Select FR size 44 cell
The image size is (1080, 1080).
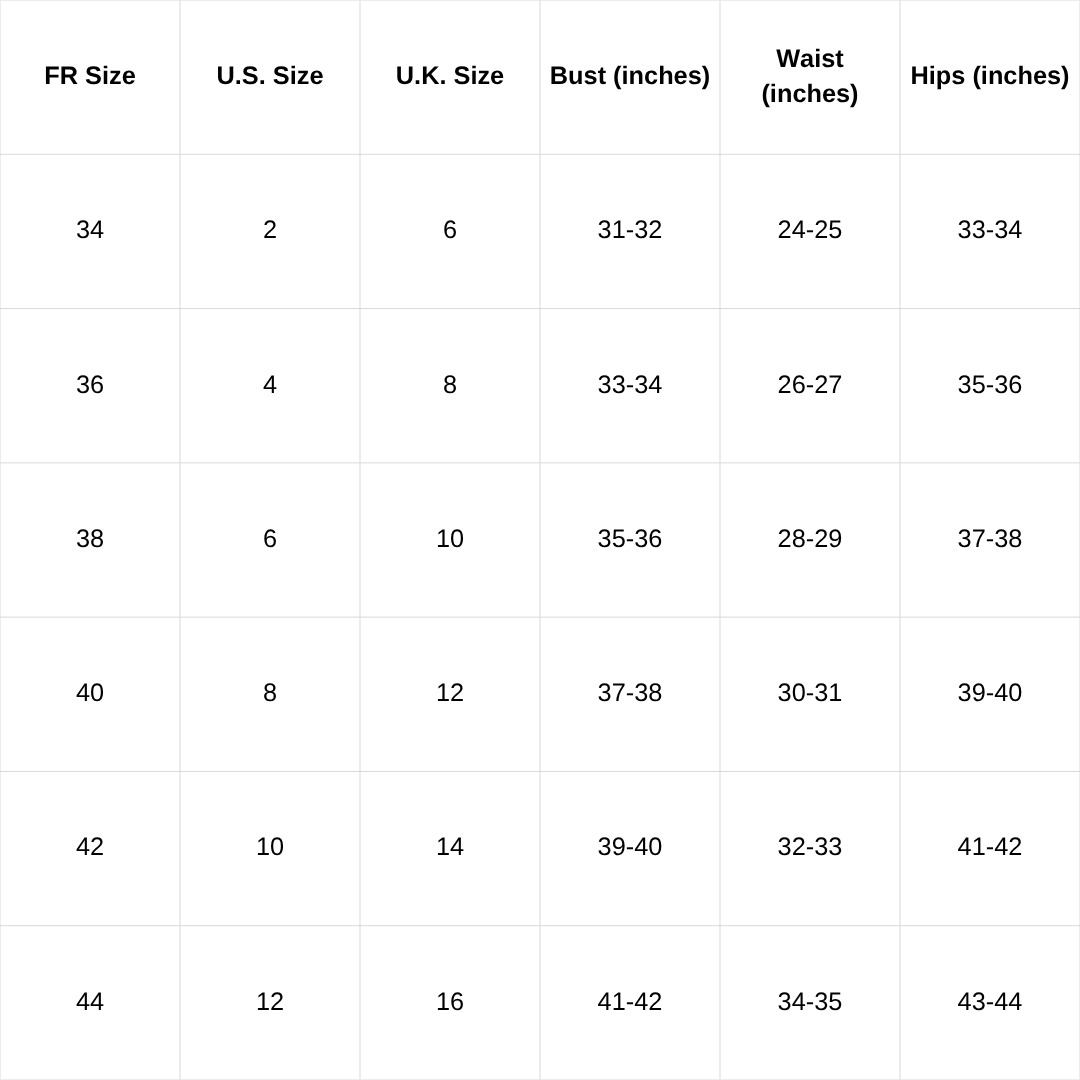(x=90, y=1002)
